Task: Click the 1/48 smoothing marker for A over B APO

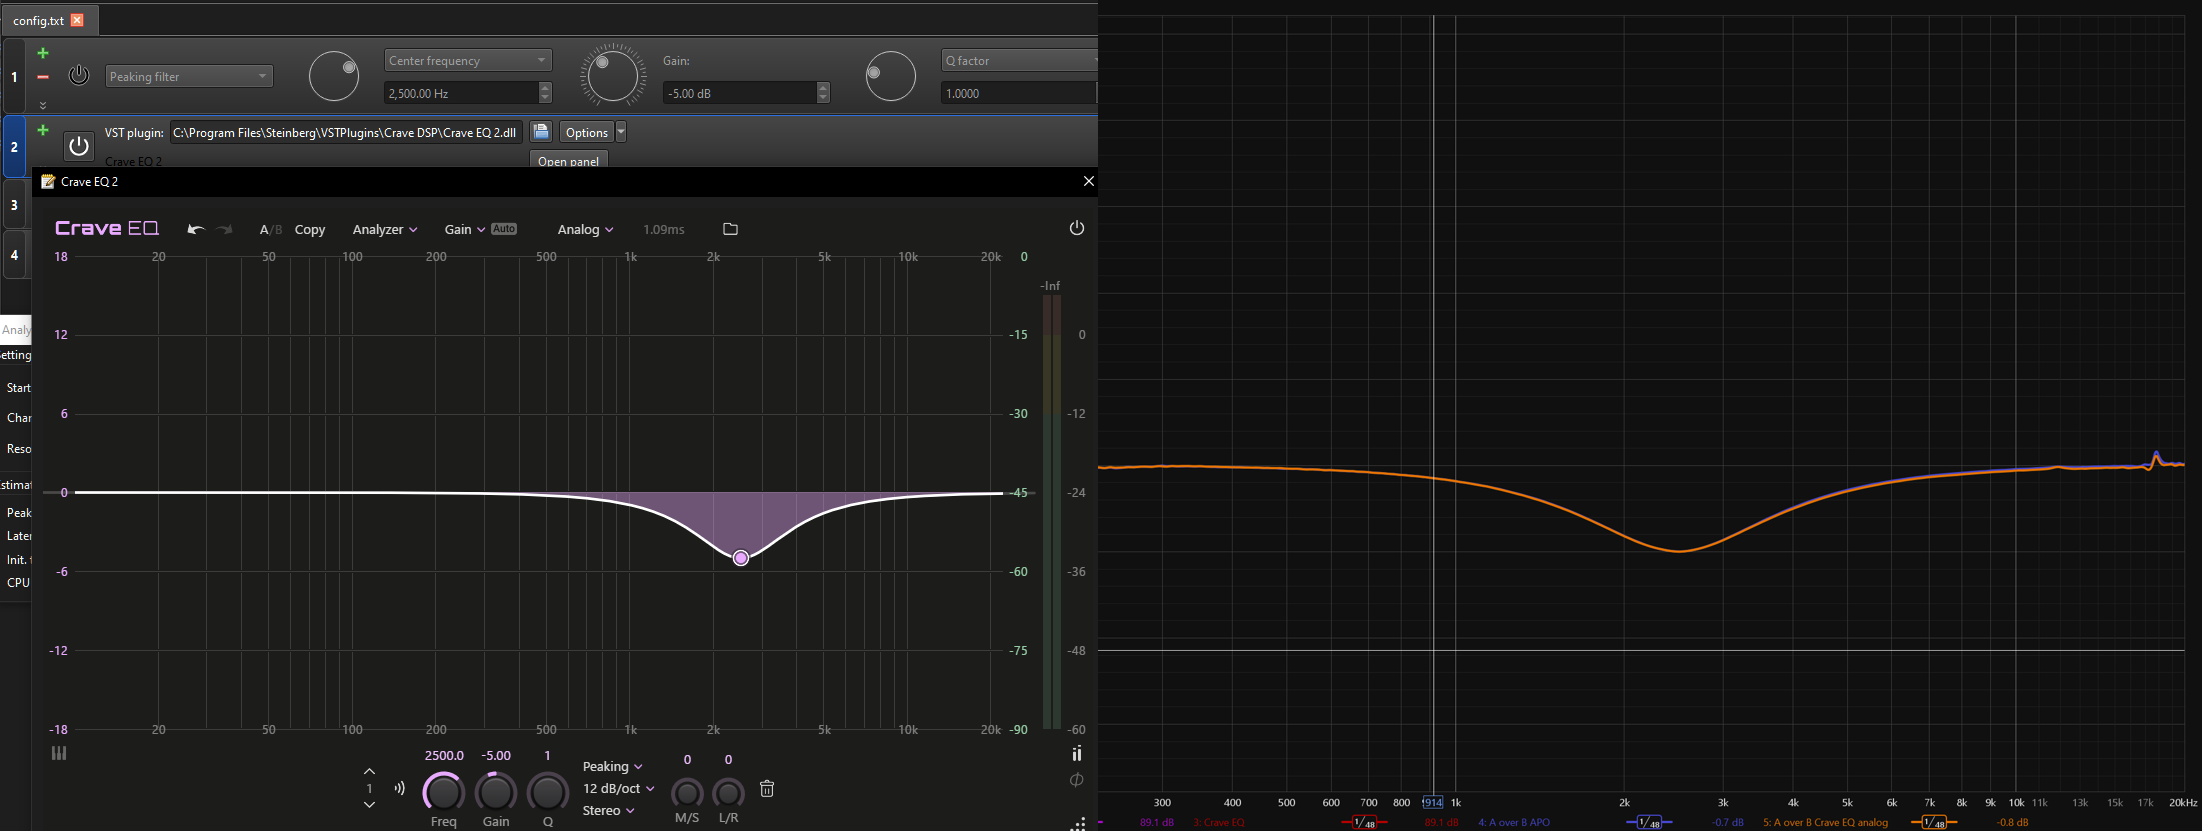Action: (x=1649, y=822)
